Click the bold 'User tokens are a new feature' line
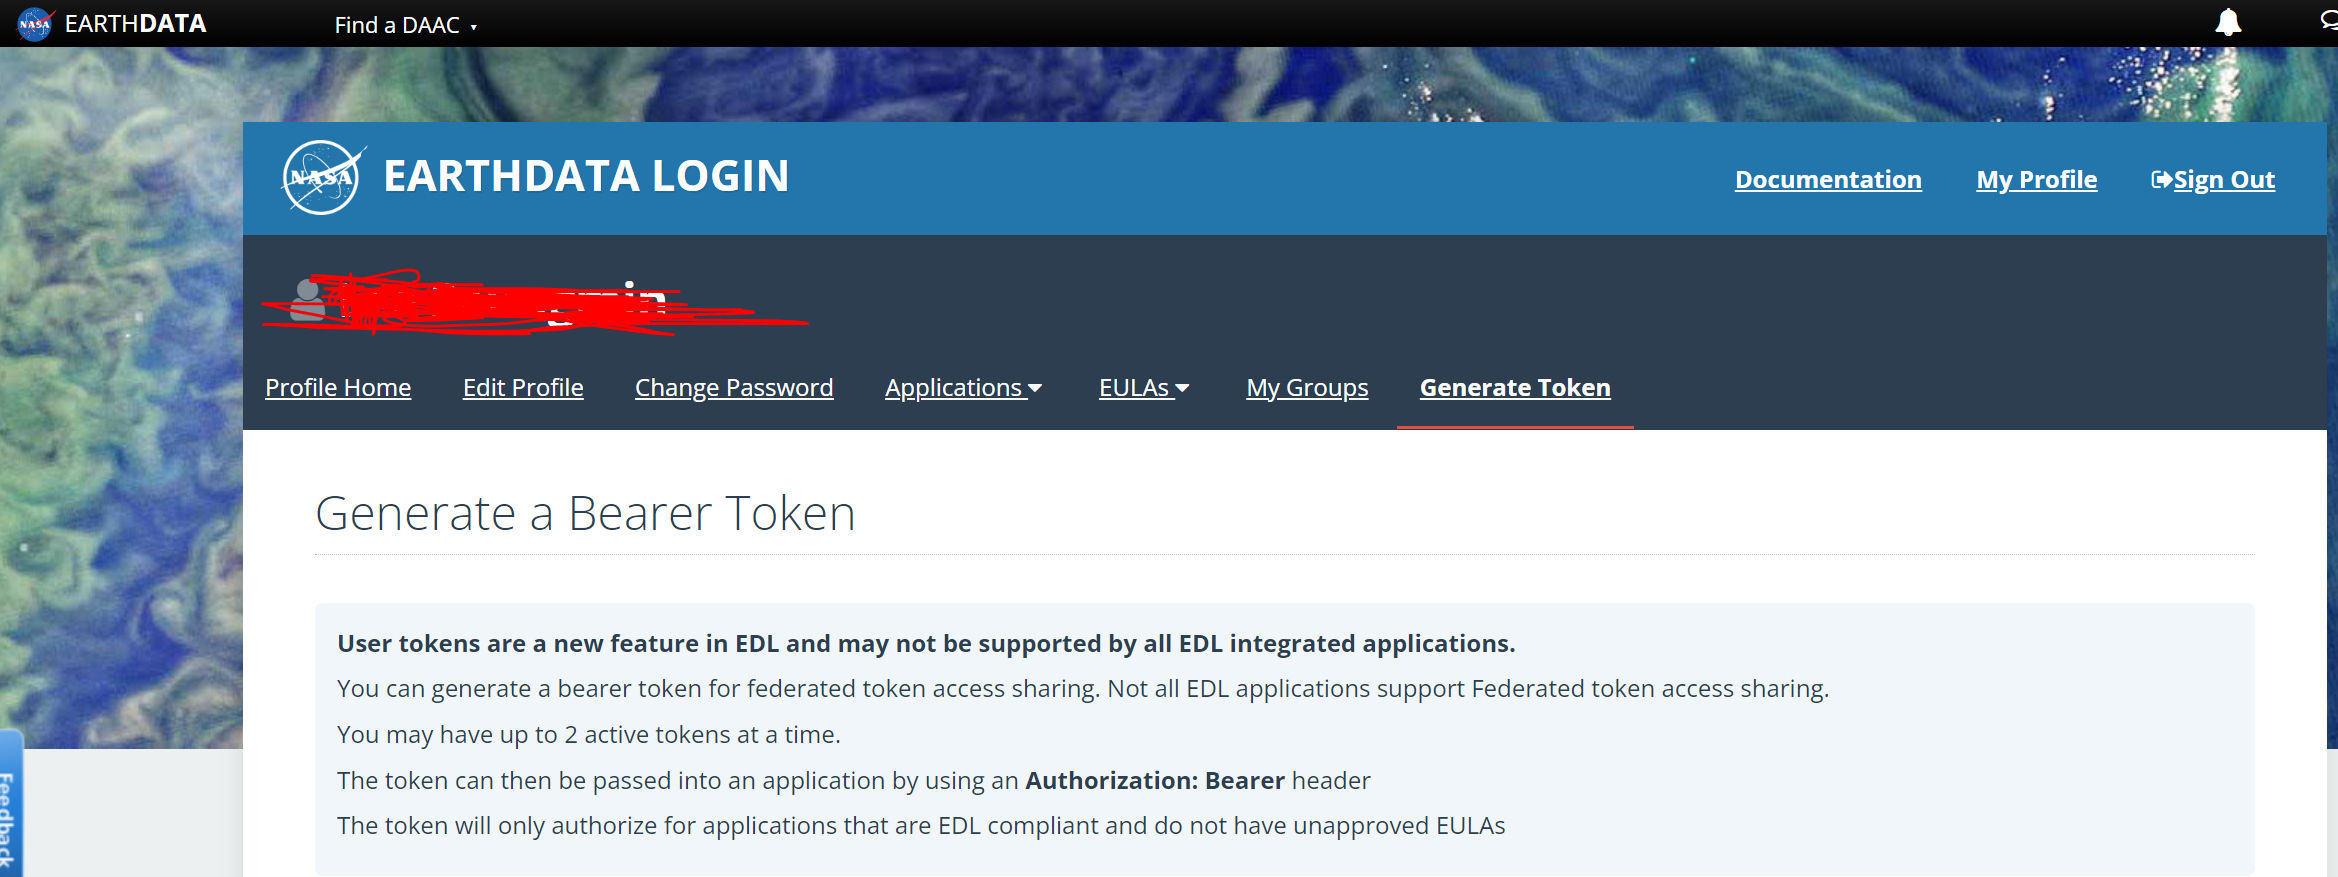2338x877 pixels. pyautogui.click(x=926, y=644)
